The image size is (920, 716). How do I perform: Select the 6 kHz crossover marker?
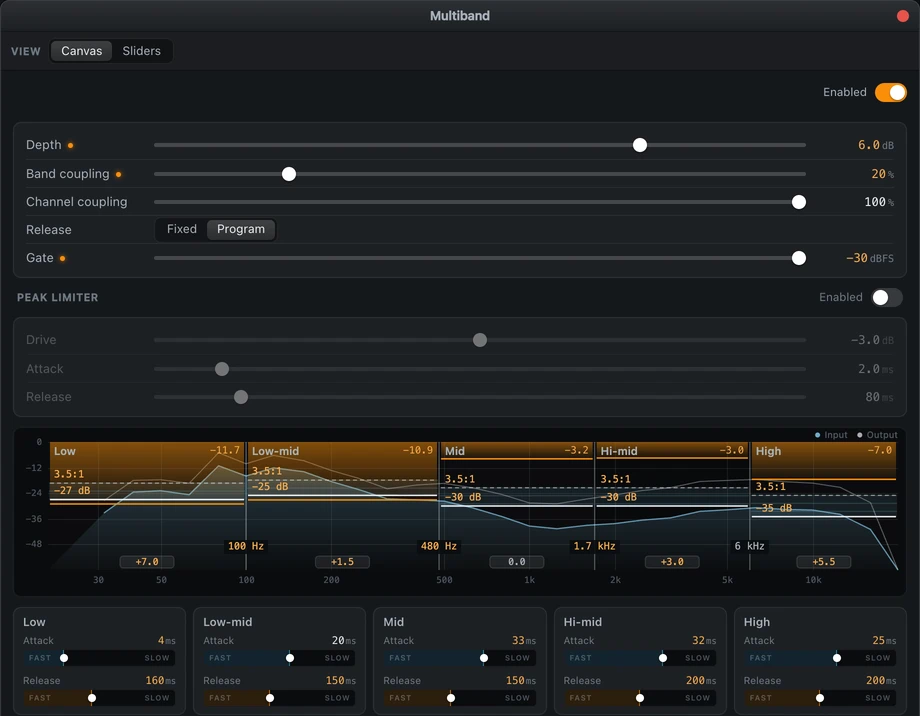point(749,546)
